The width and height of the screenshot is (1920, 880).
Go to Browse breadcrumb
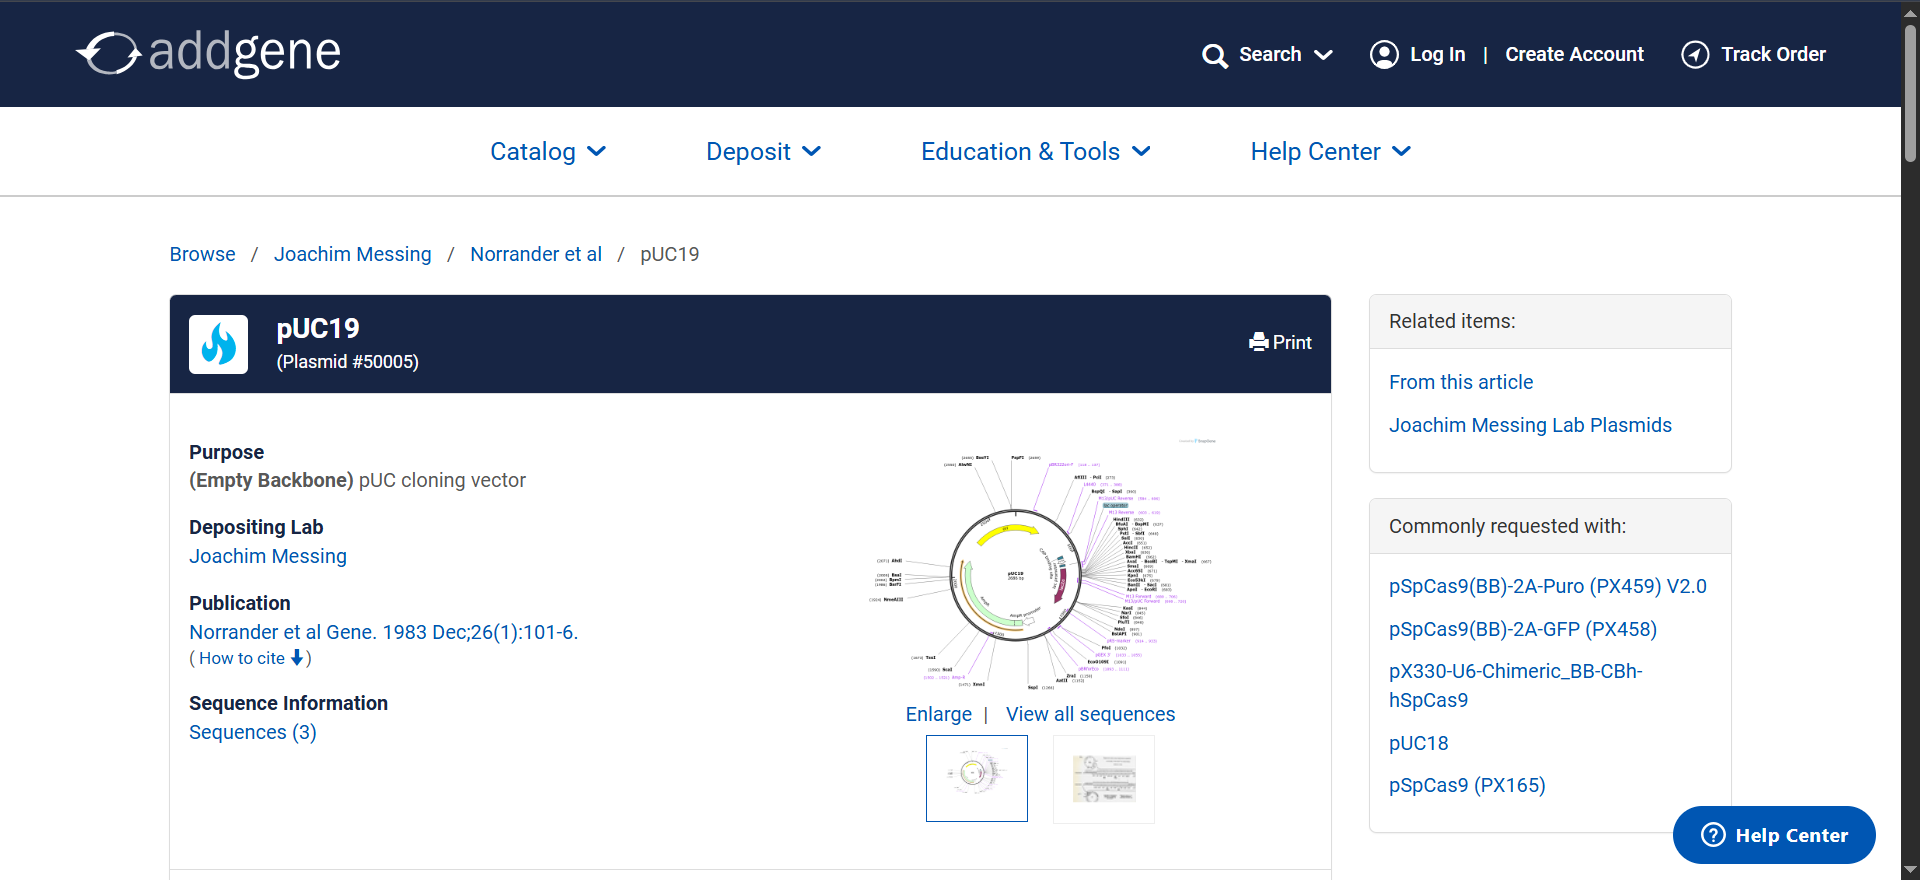point(202,254)
